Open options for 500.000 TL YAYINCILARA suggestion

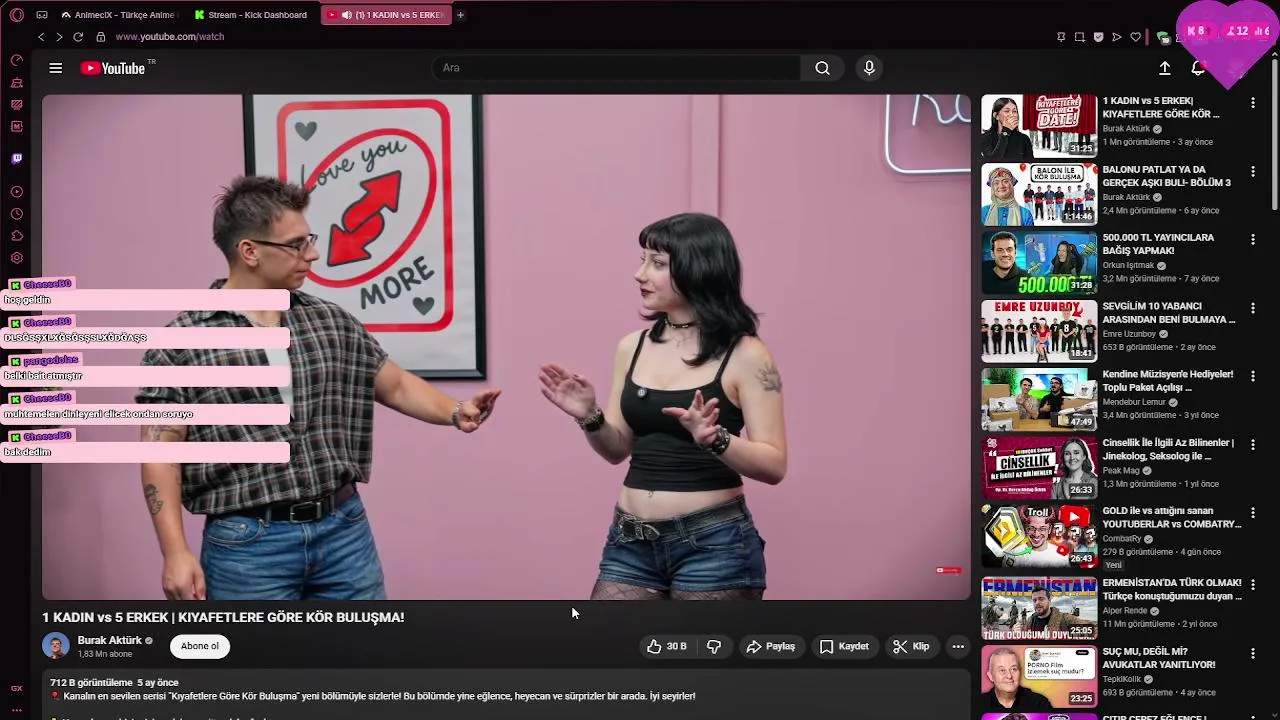coord(1253,240)
